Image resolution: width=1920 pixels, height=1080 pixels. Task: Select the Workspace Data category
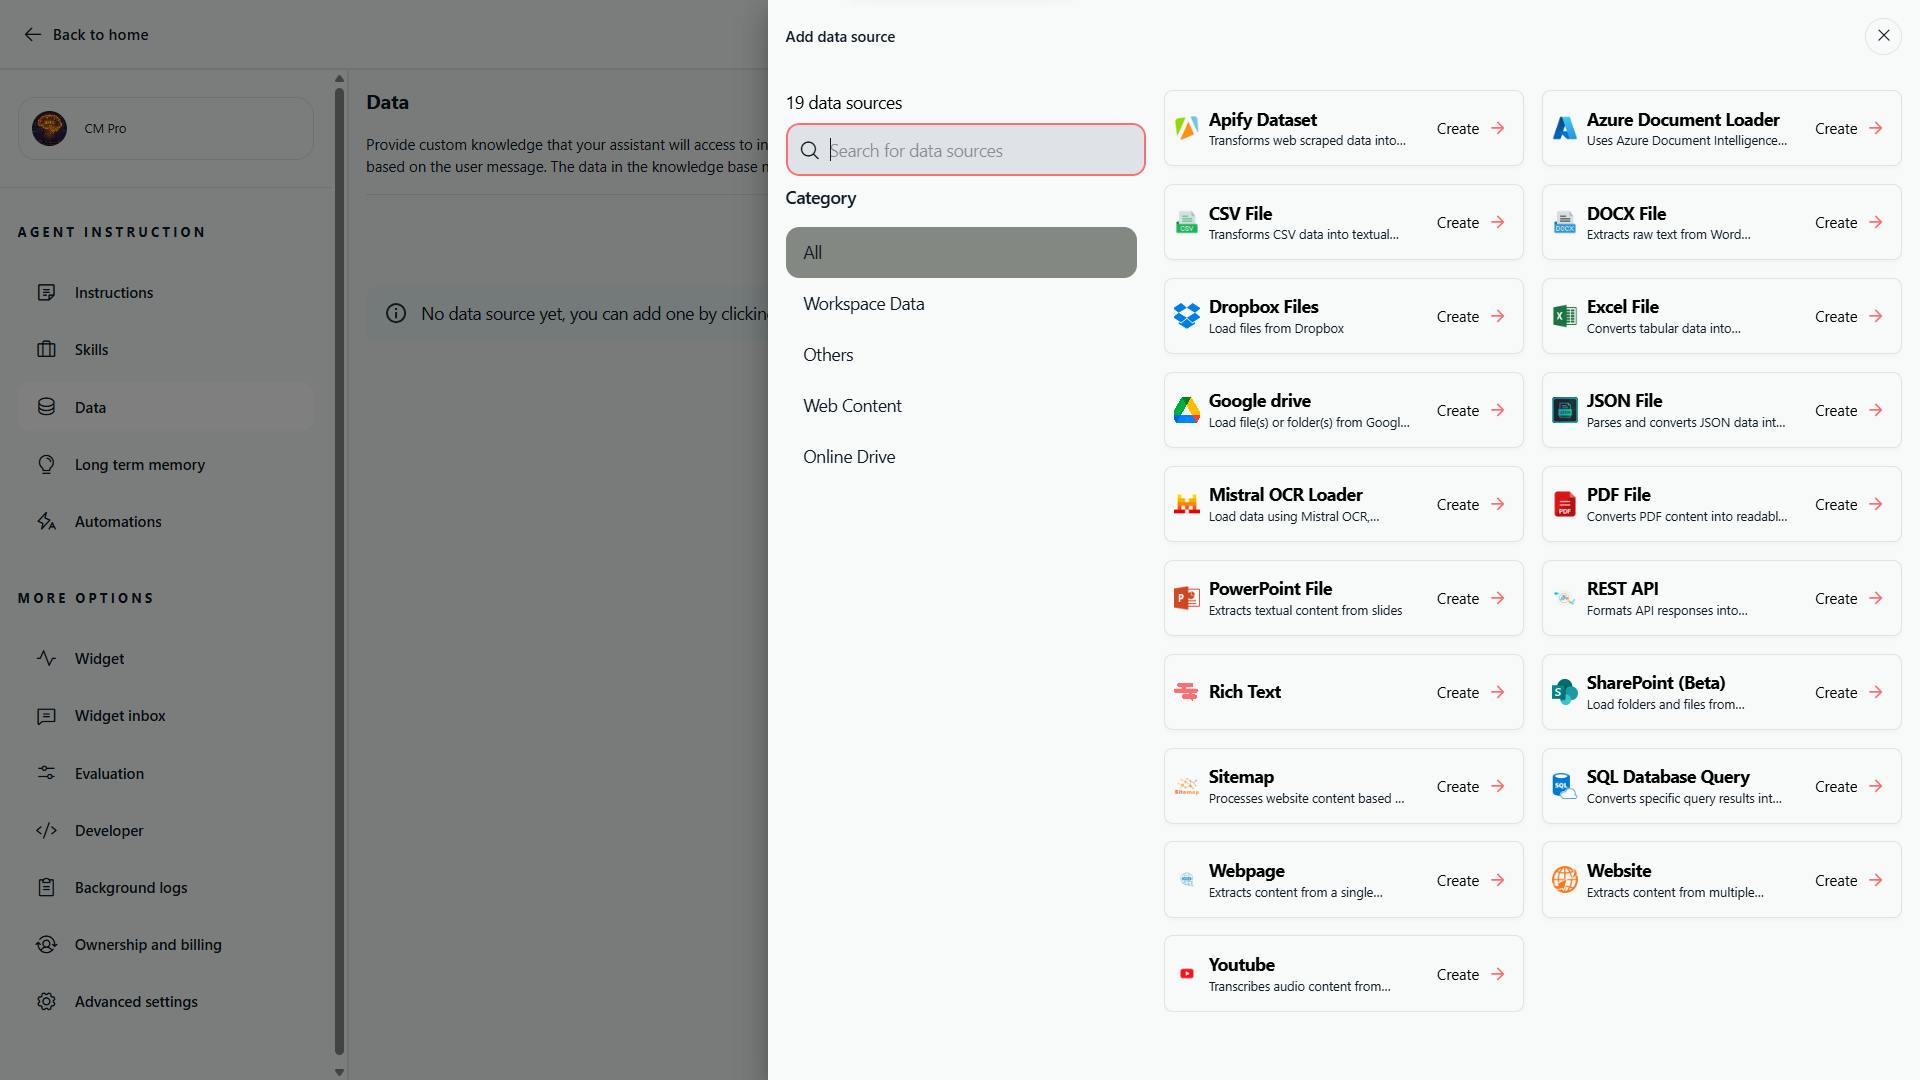863,304
